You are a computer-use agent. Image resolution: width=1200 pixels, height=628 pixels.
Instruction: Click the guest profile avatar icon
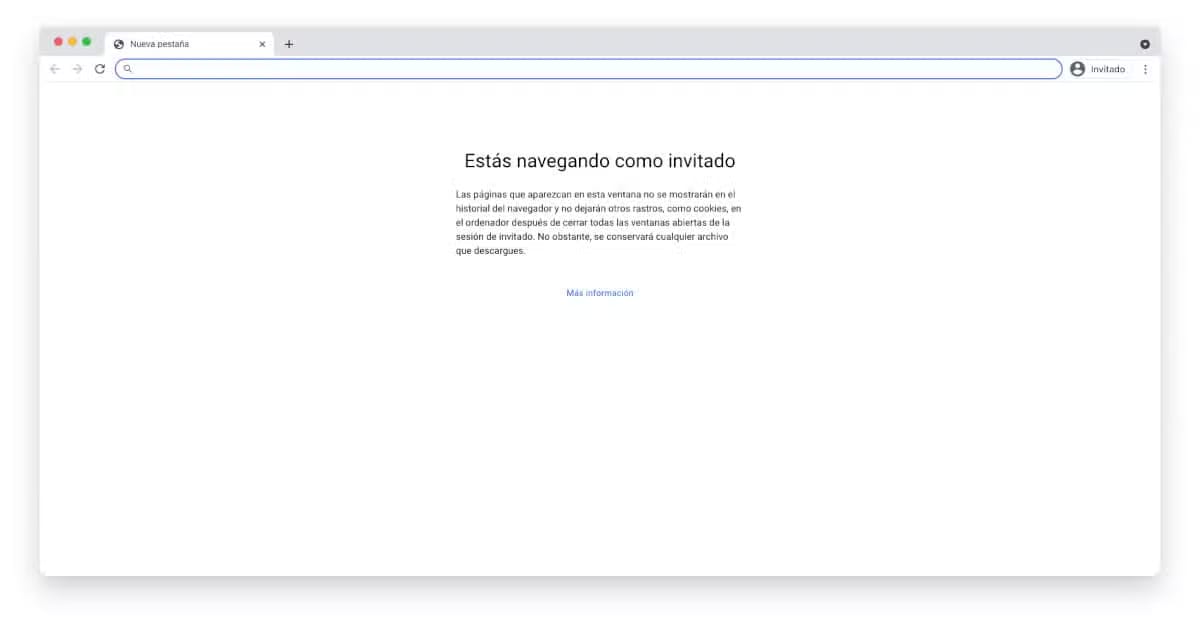click(1077, 69)
